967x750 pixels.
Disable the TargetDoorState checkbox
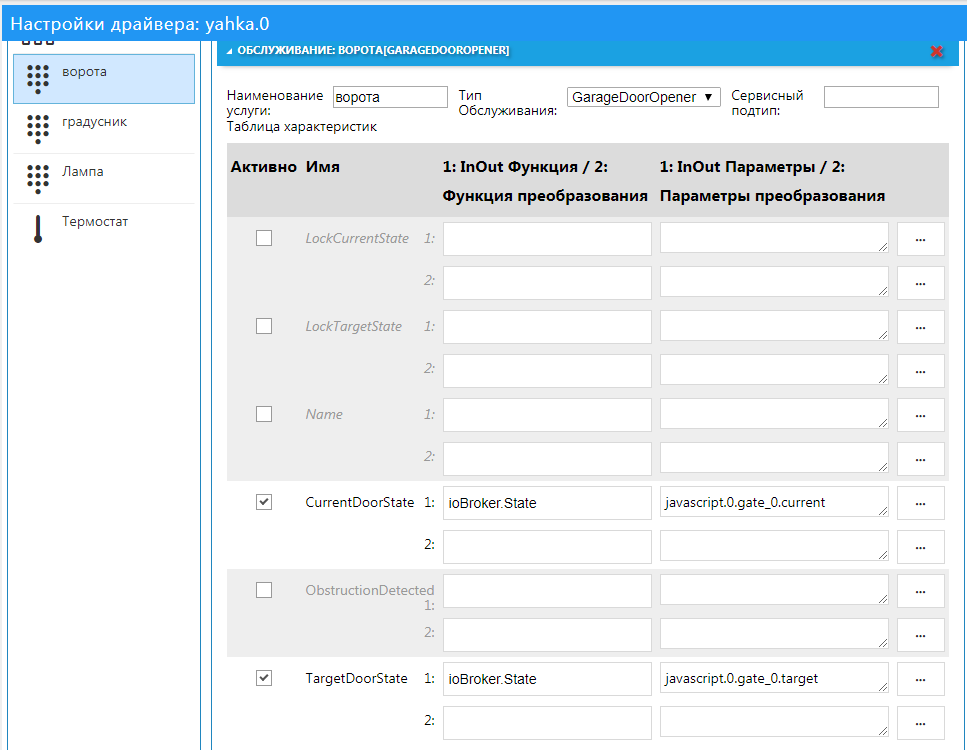pos(264,678)
